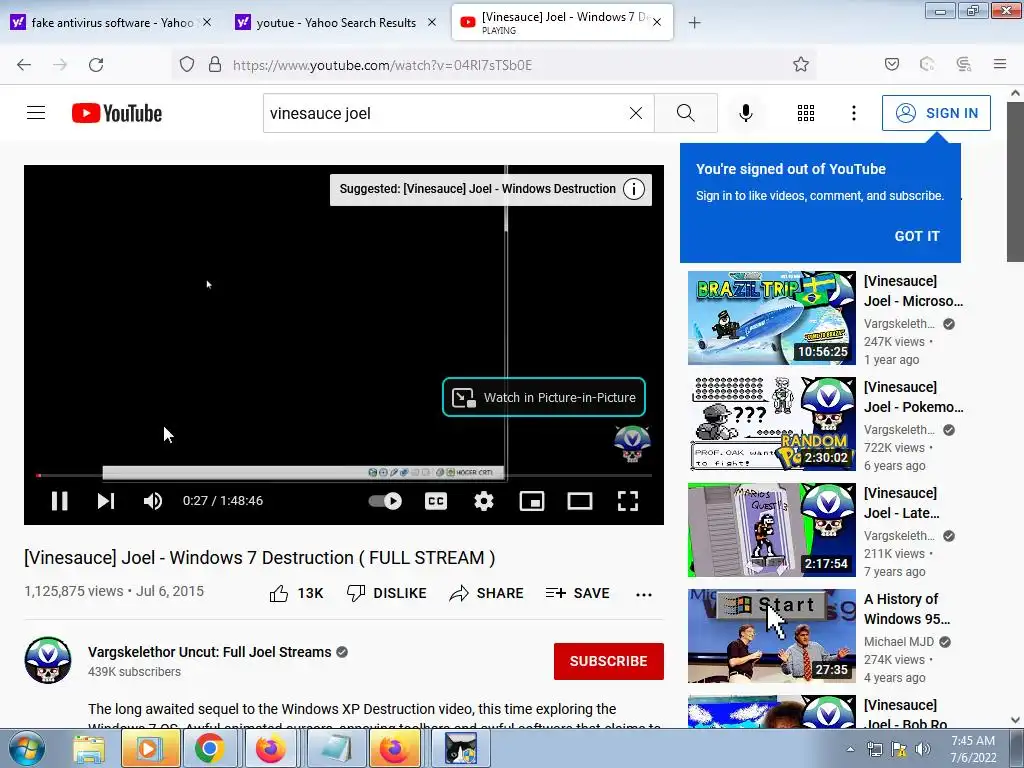Open the taskbar clock showing 7:45 AM

[x=973, y=749]
